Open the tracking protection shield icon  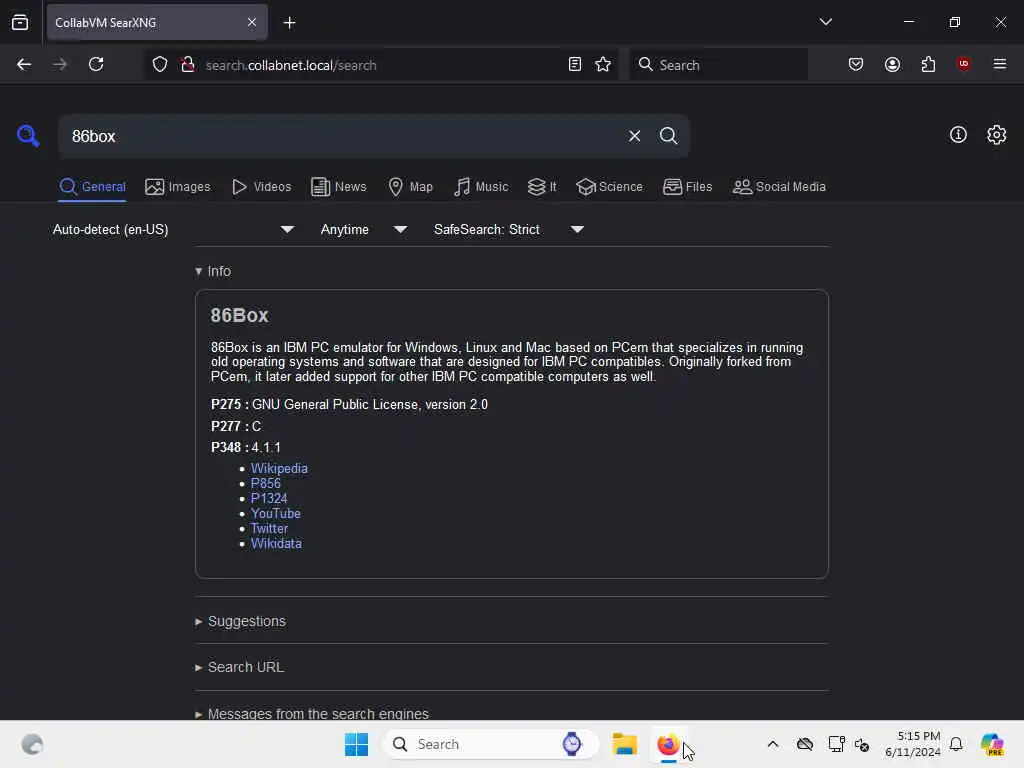pyautogui.click(x=160, y=64)
